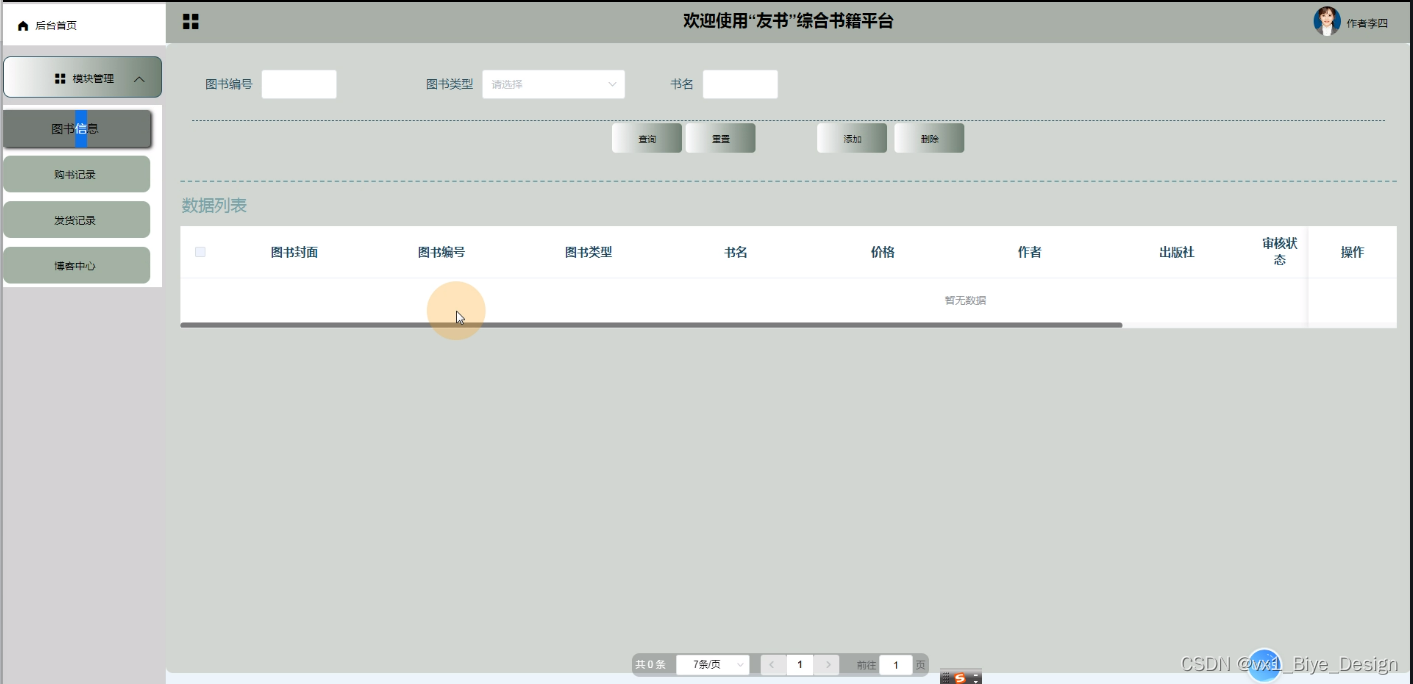Click the 重置 button

point(721,139)
